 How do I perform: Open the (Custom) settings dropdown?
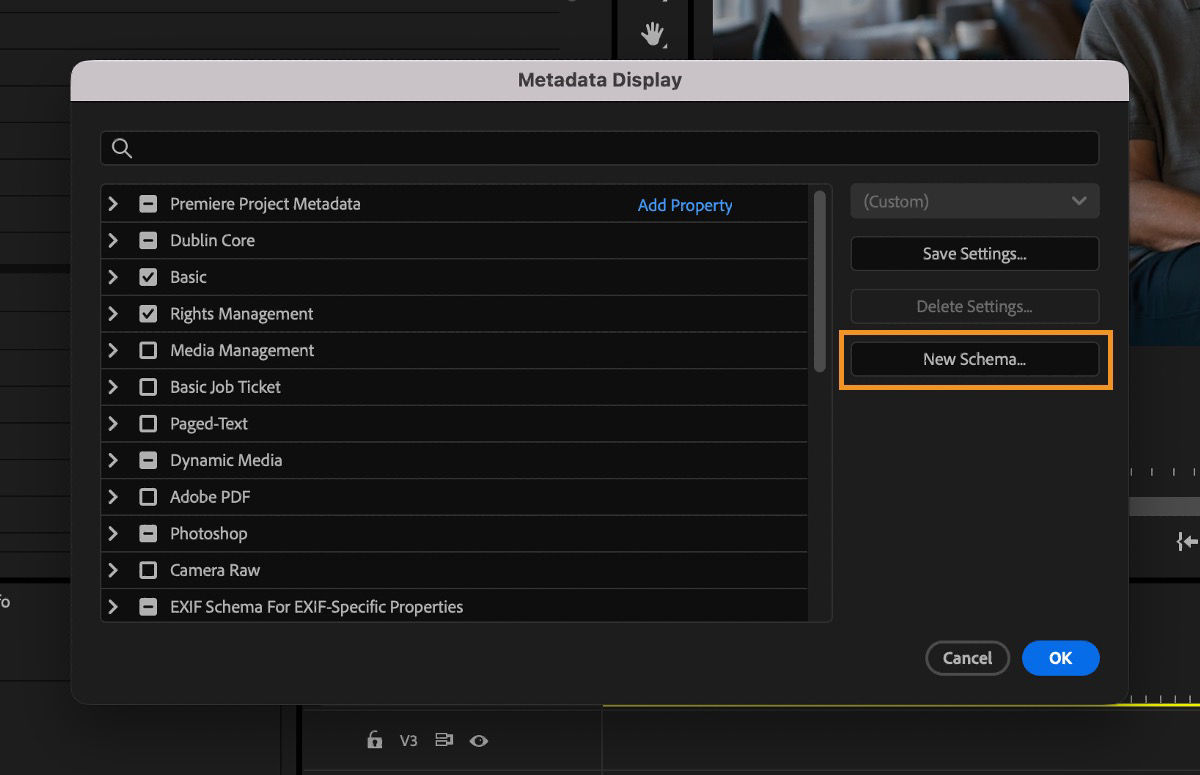point(974,200)
